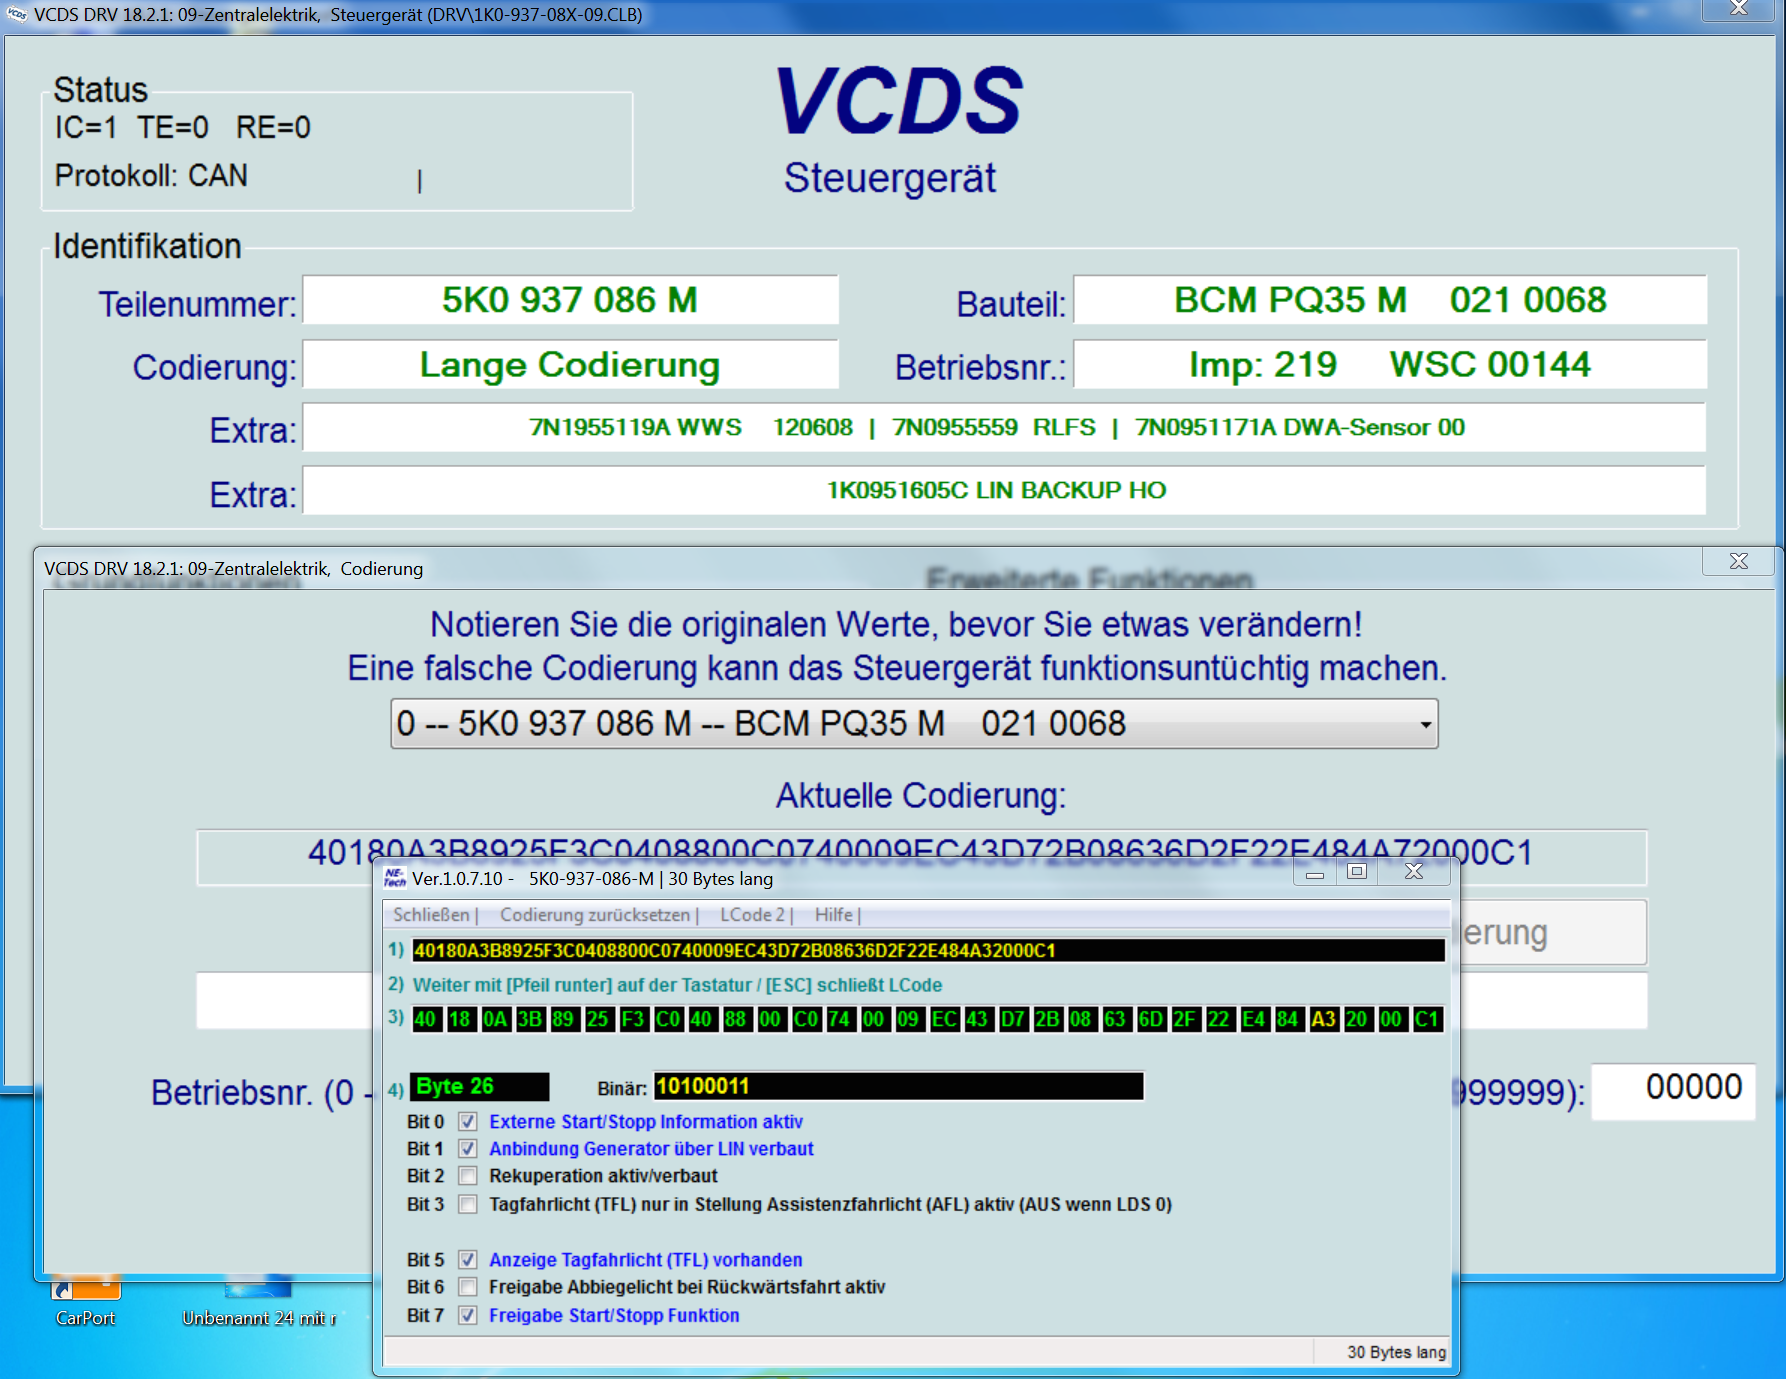Select byte cell with value F3
This screenshot has width=1786, height=1379.
(x=633, y=1019)
